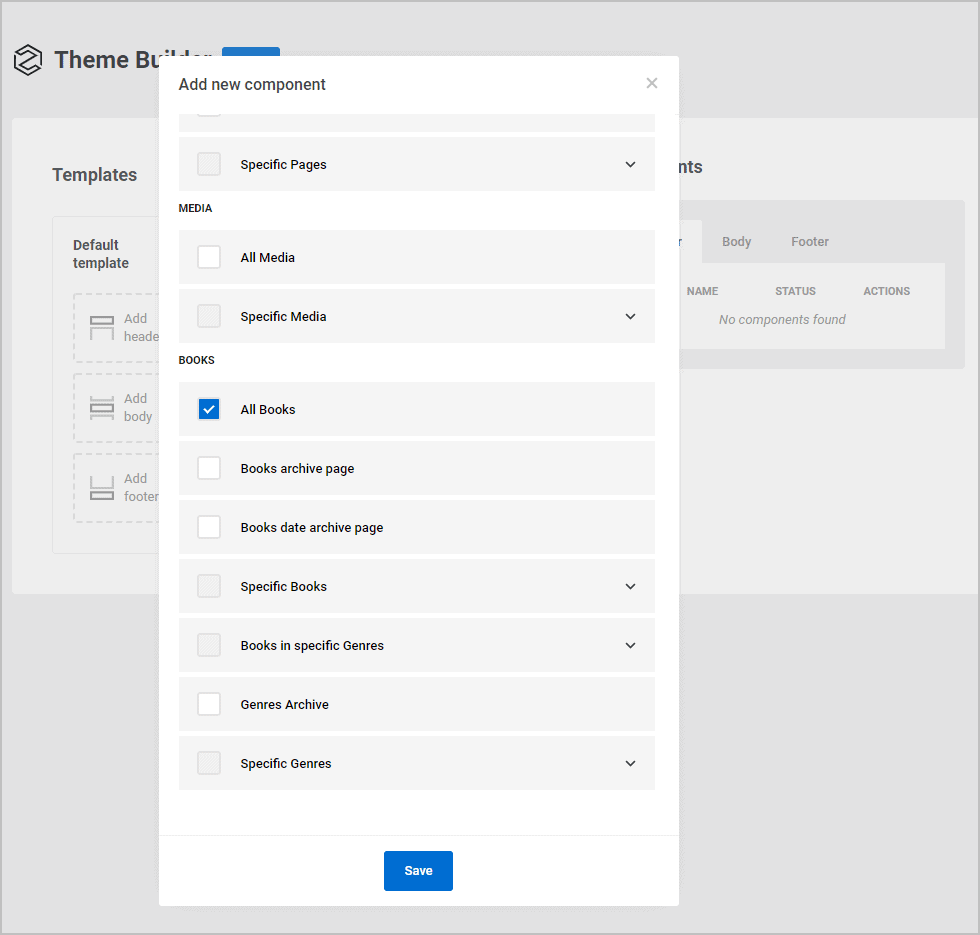Click the Theme Builder logo icon
The width and height of the screenshot is (980, 935).
point(28,60)
